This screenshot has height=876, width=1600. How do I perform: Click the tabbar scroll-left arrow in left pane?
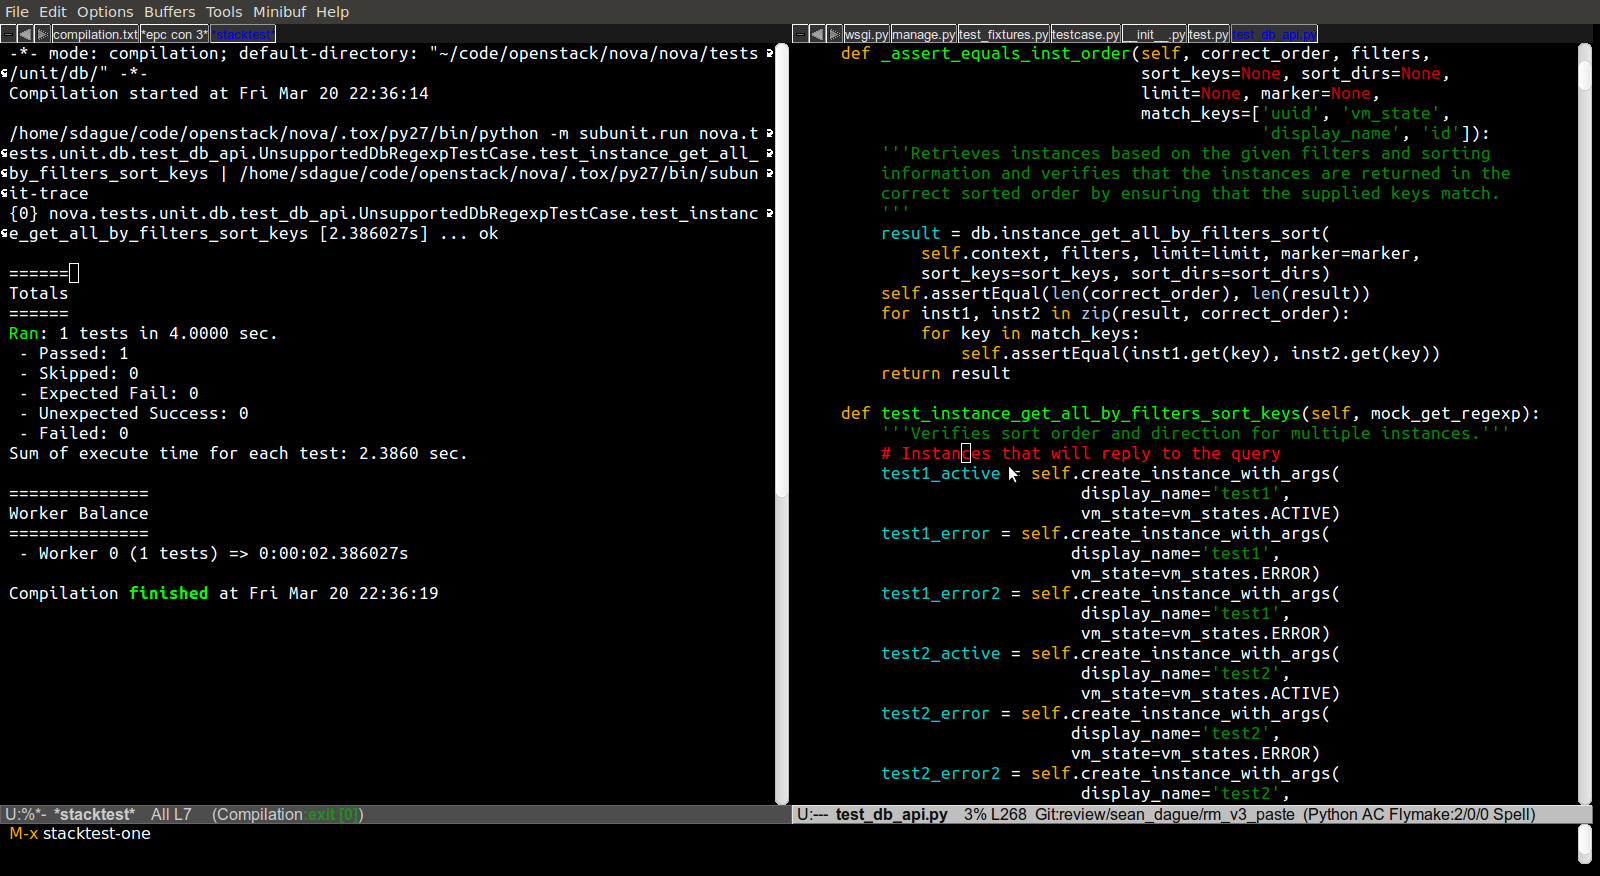click(25, 34)
